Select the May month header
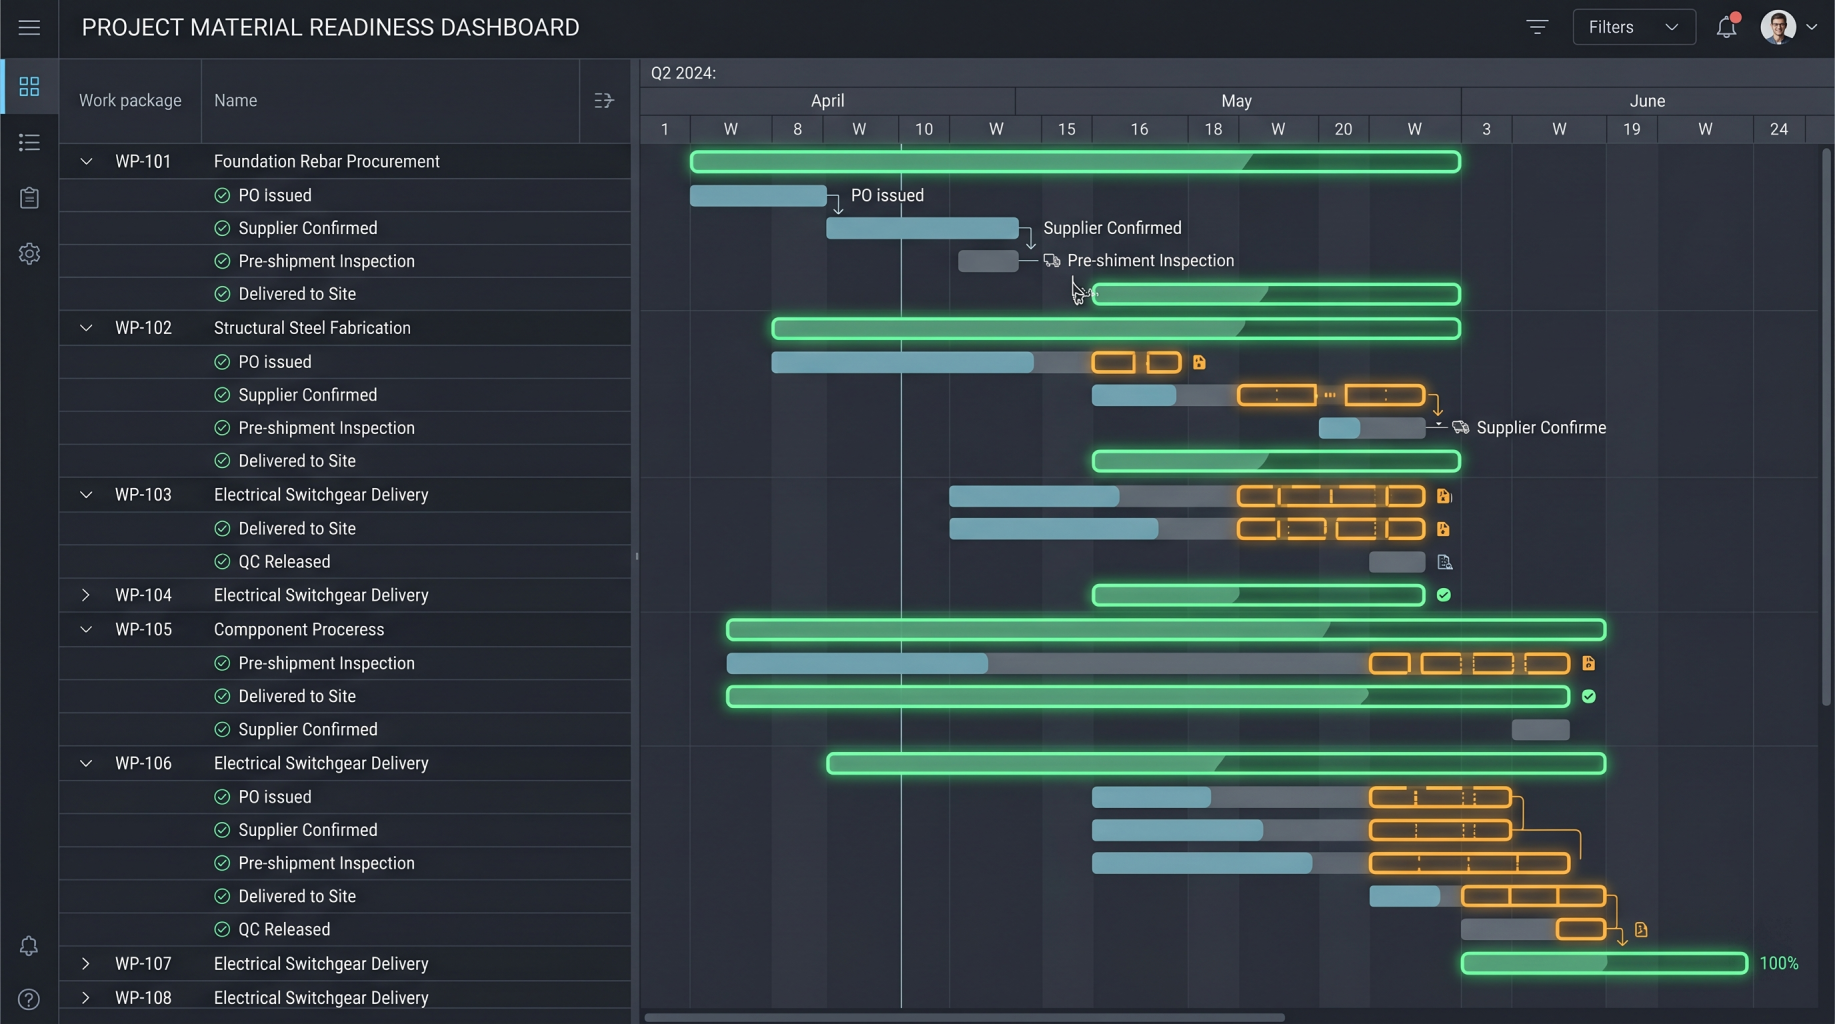Viewport: 1835px width, 1024px height. (1237, 101)
